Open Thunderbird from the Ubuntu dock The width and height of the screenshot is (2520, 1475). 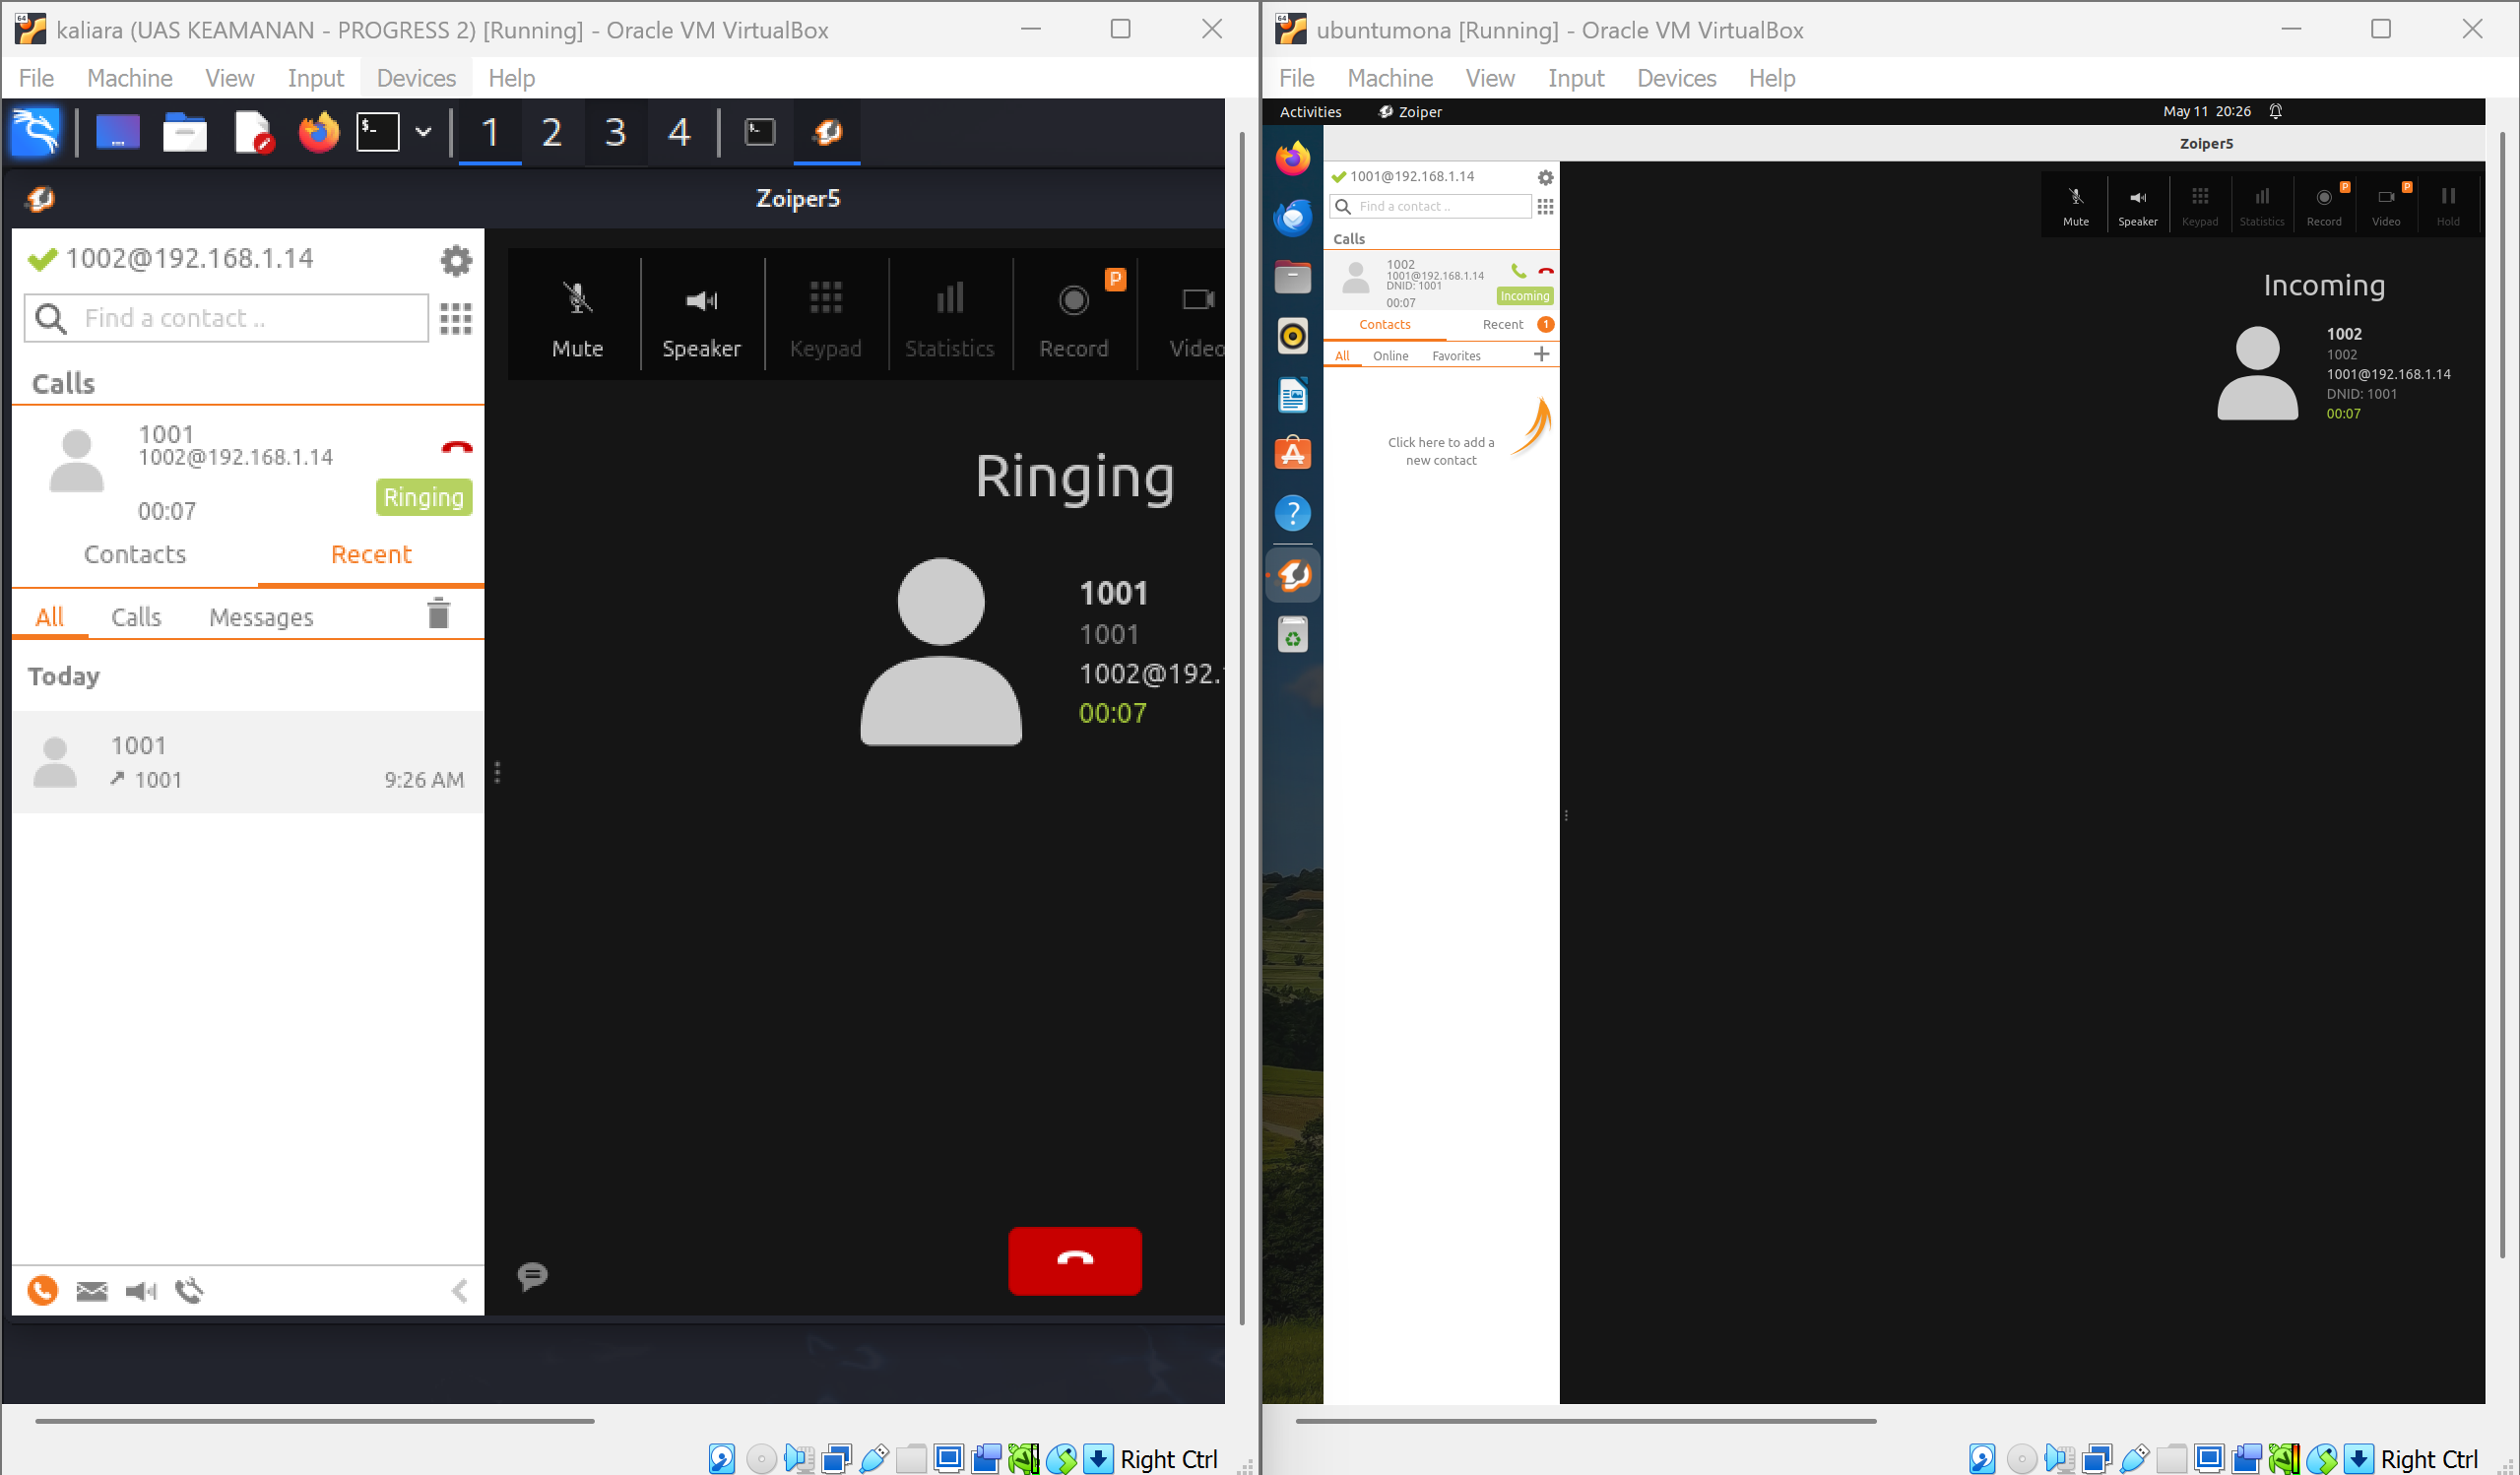1292,218
